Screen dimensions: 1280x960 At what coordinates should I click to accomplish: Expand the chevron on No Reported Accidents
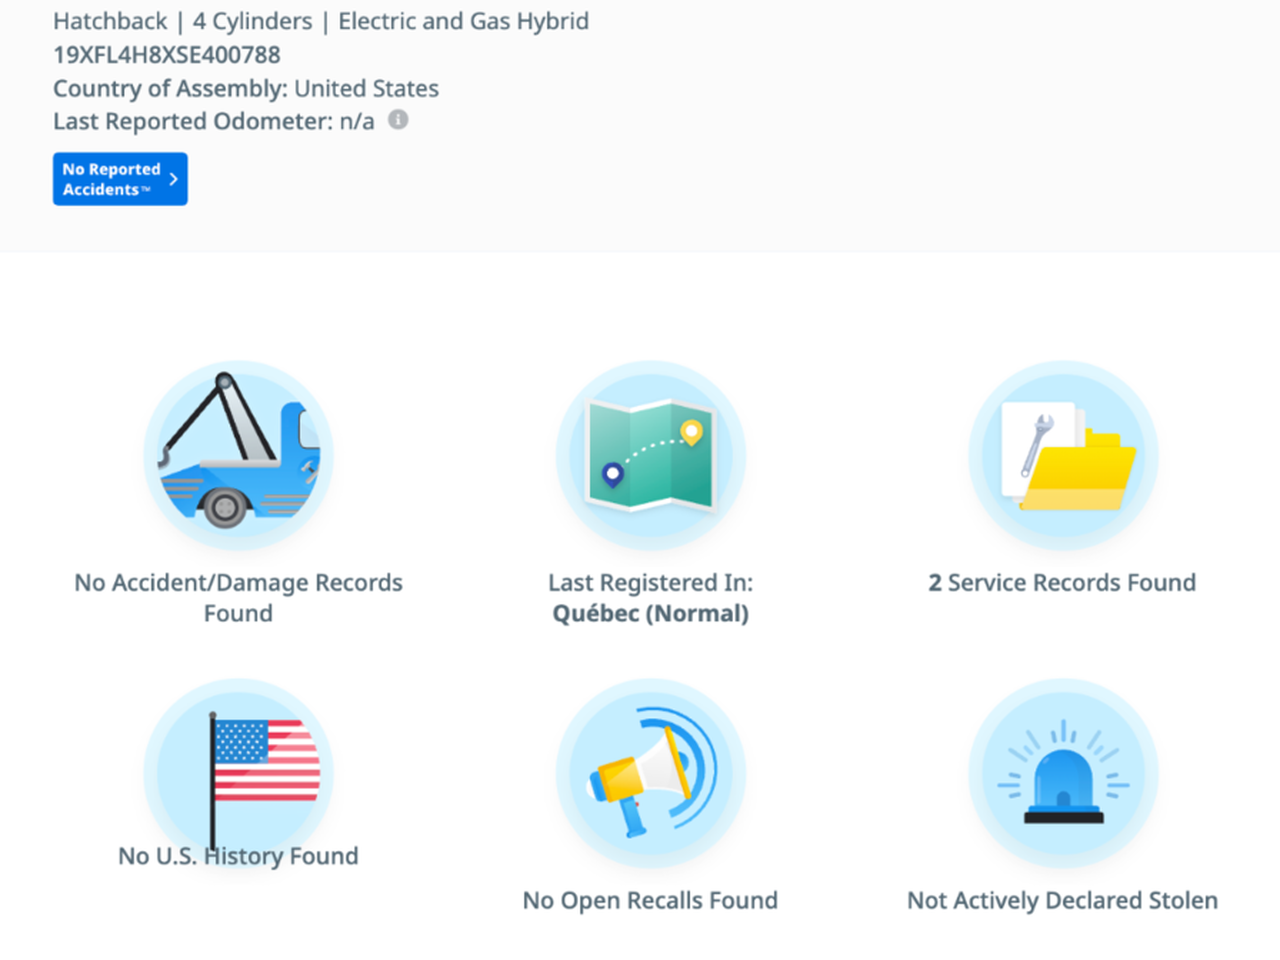click(x=174, y=179)
